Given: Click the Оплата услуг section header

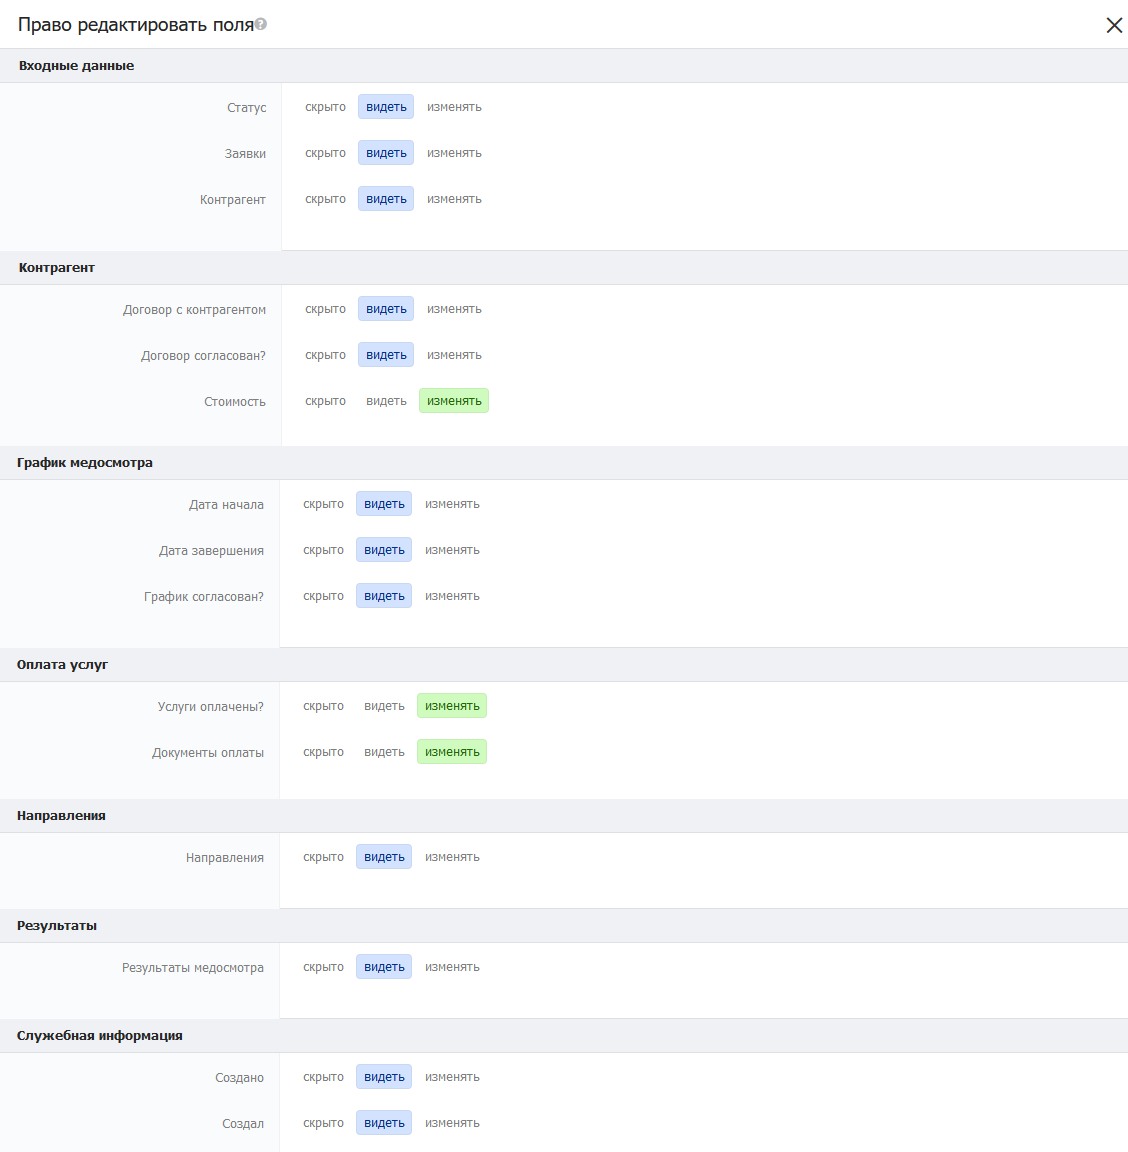Looking at the screenshot, I should 564,665.
